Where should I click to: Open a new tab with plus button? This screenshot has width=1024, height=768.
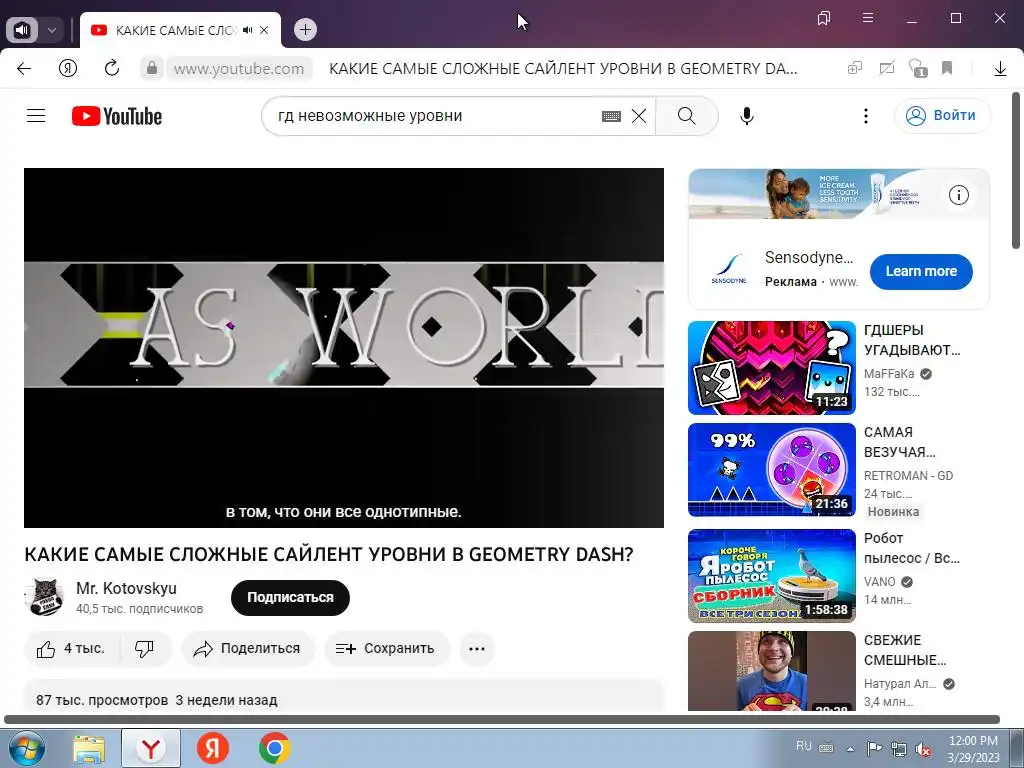[x=305, y=30]
